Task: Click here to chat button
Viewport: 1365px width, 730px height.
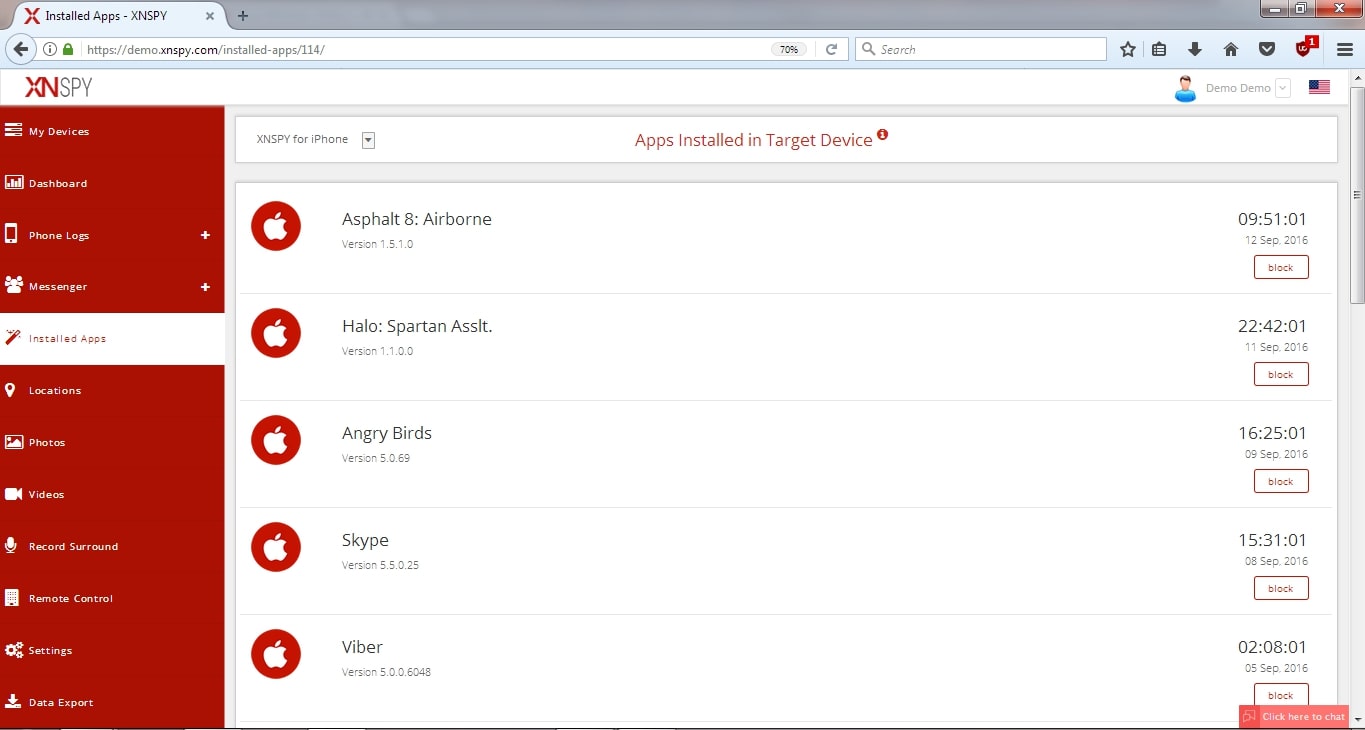Action: 1294,716
